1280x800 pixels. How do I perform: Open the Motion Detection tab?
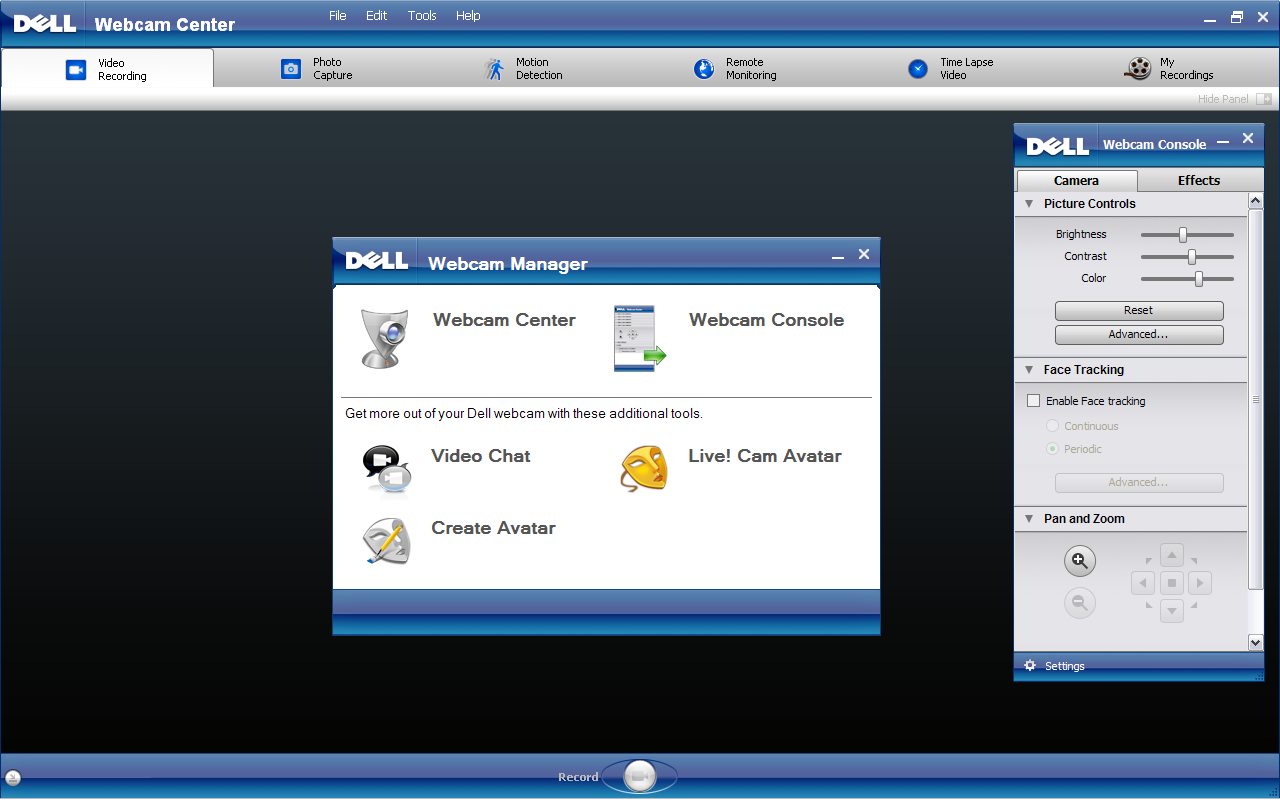(530, 68)
